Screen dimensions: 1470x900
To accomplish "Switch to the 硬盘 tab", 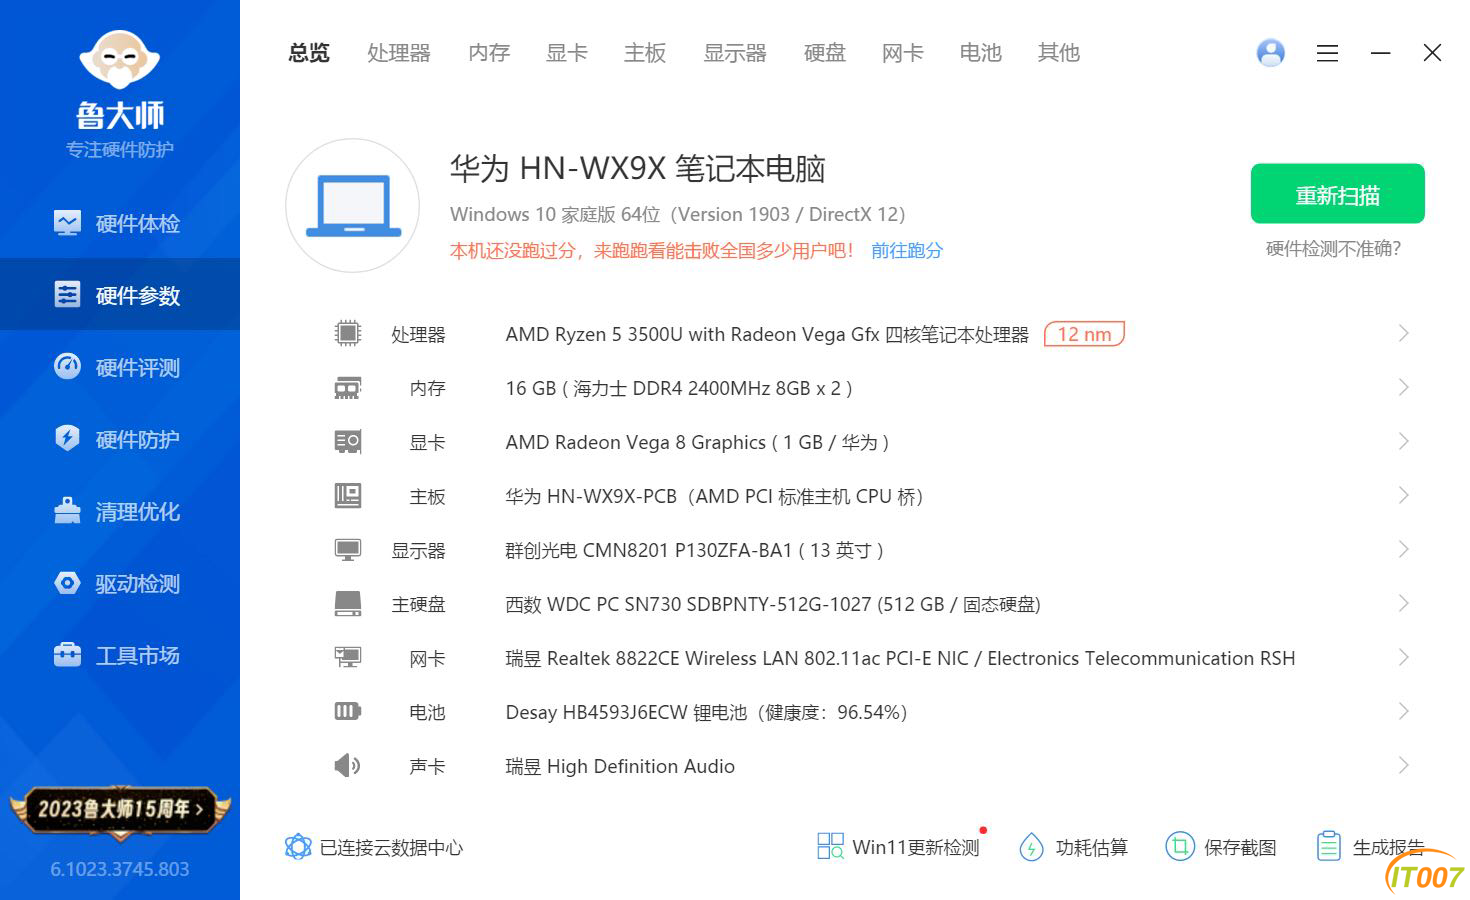I will point(825,53).
